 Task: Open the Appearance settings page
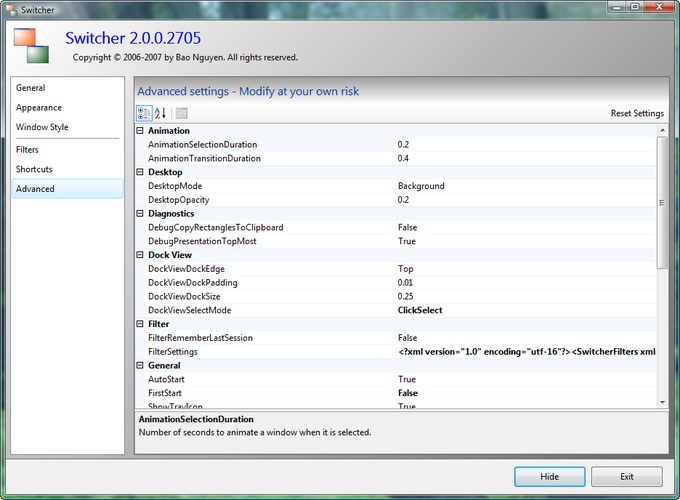click(68, 108)
